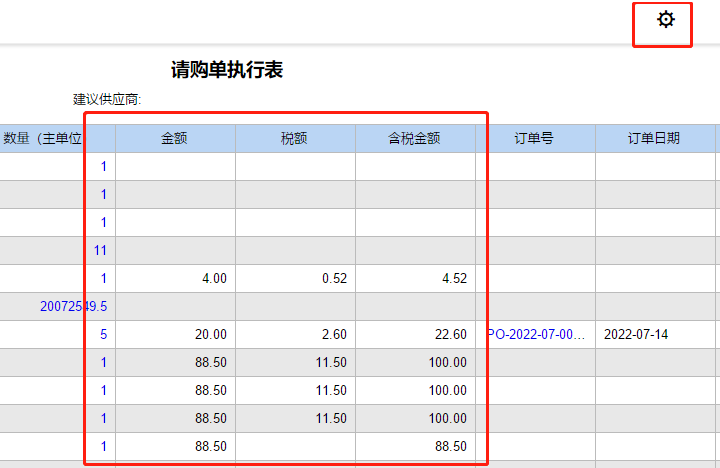
Task: Select the 订单日期 column header
Action: (654, 138)
